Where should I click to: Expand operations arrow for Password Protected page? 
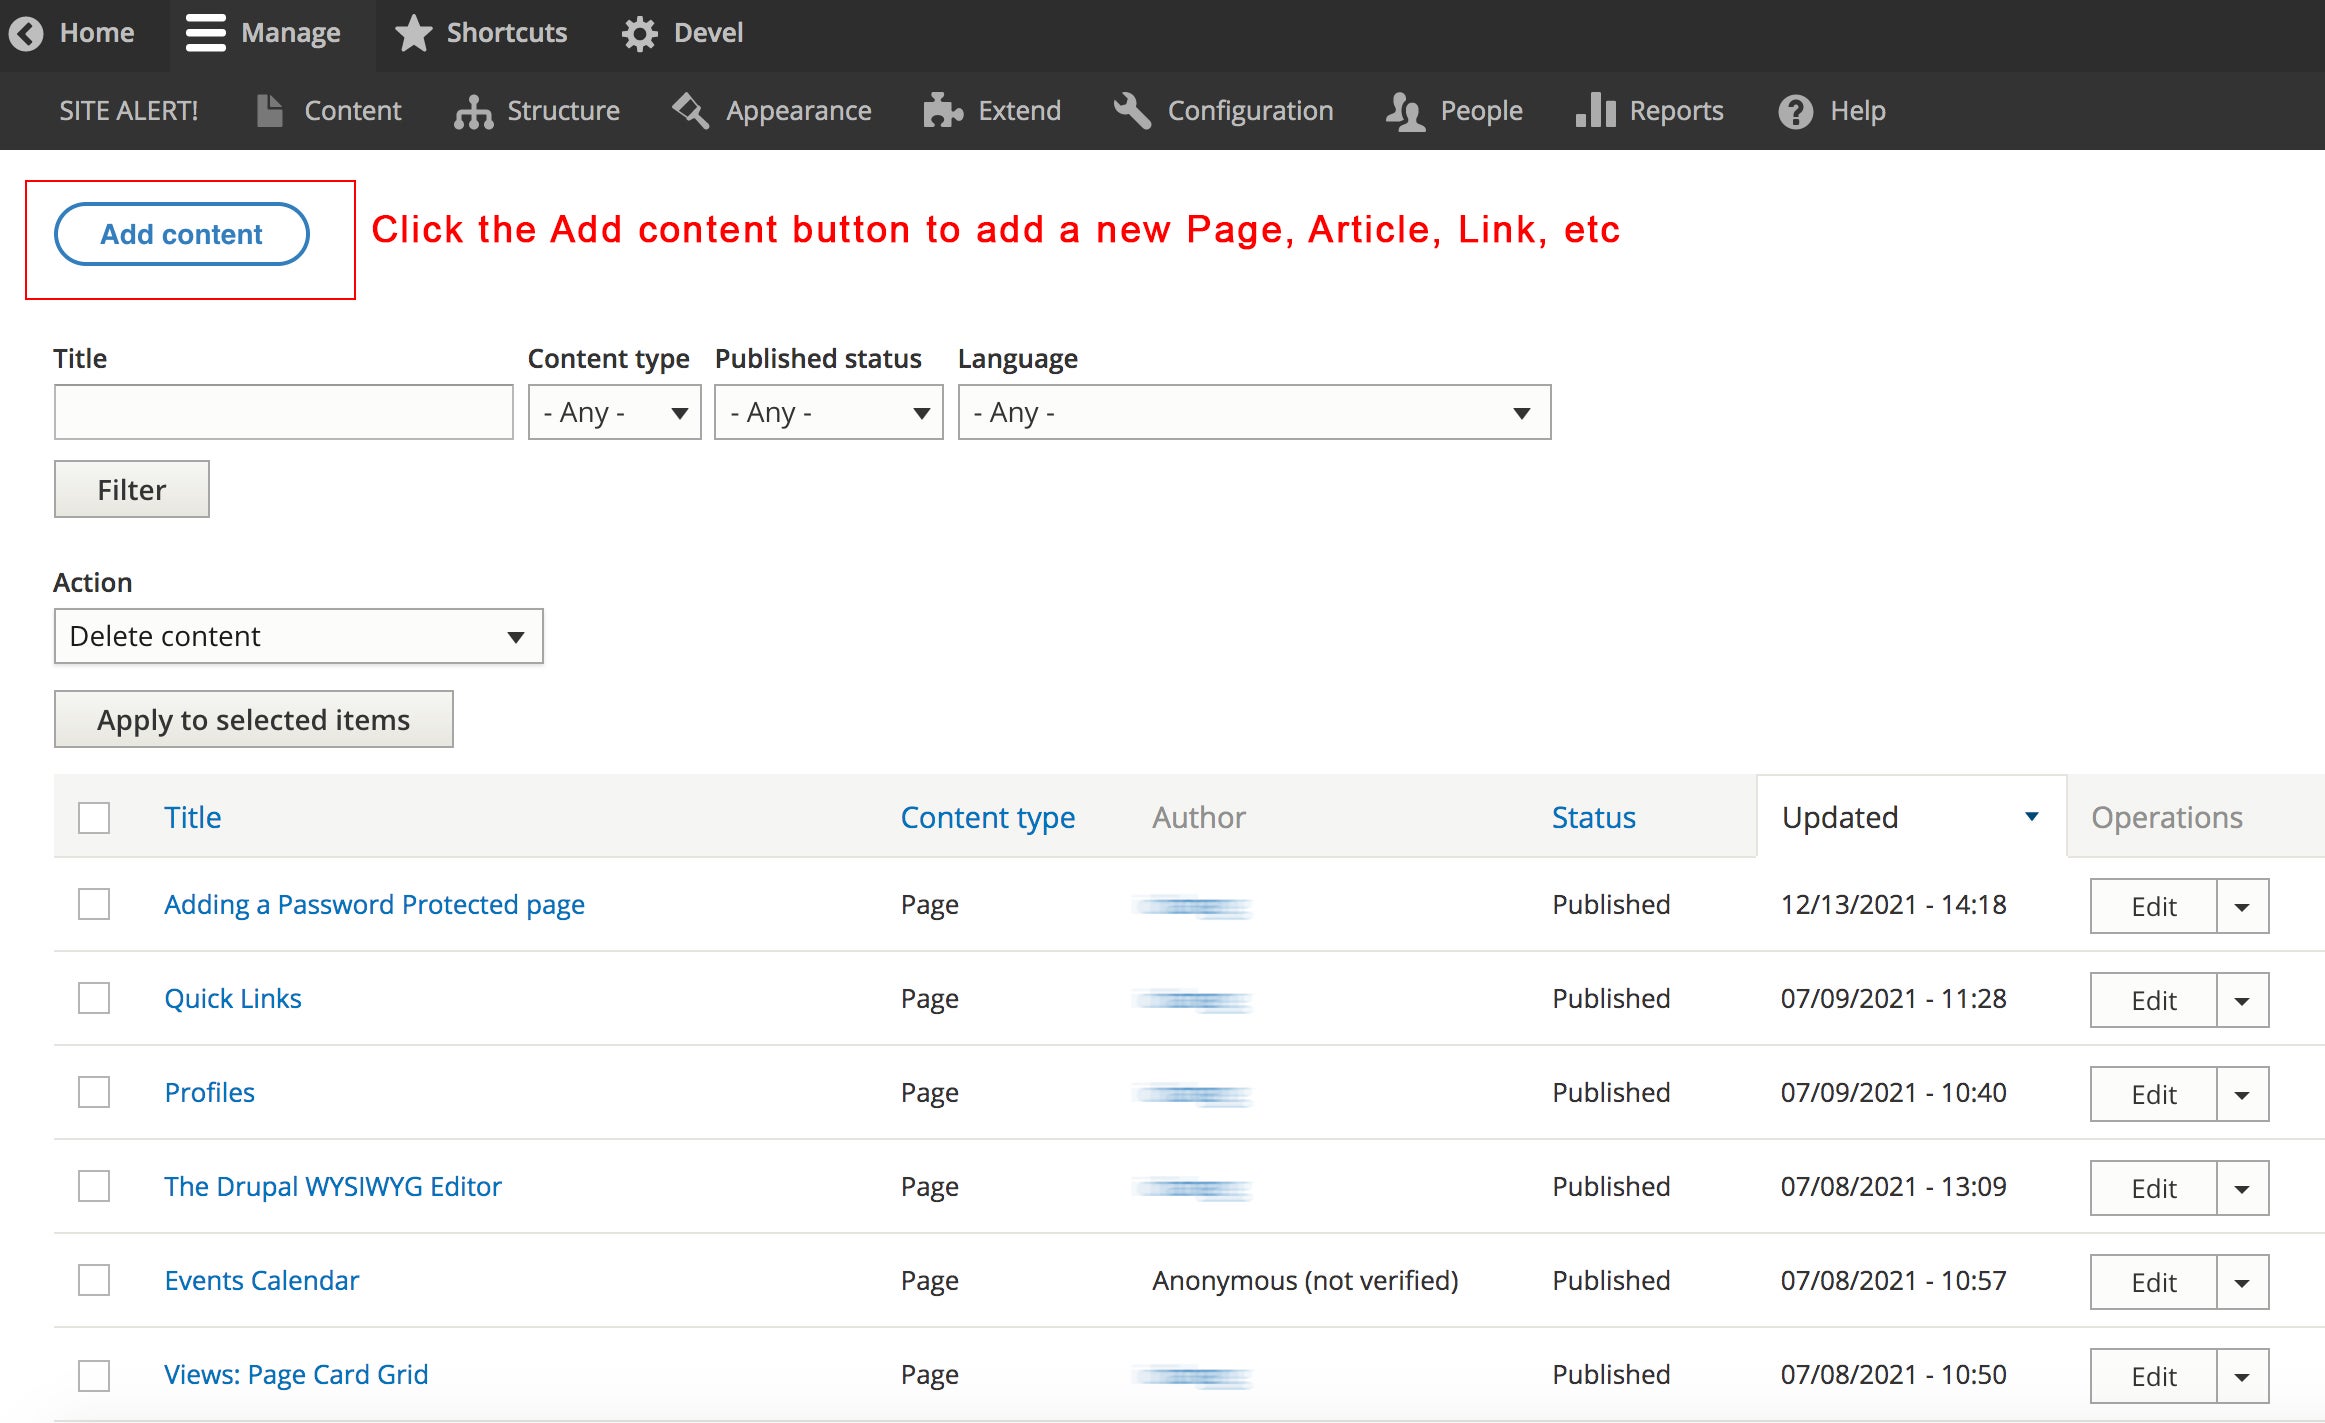(x=2242, y=907)
